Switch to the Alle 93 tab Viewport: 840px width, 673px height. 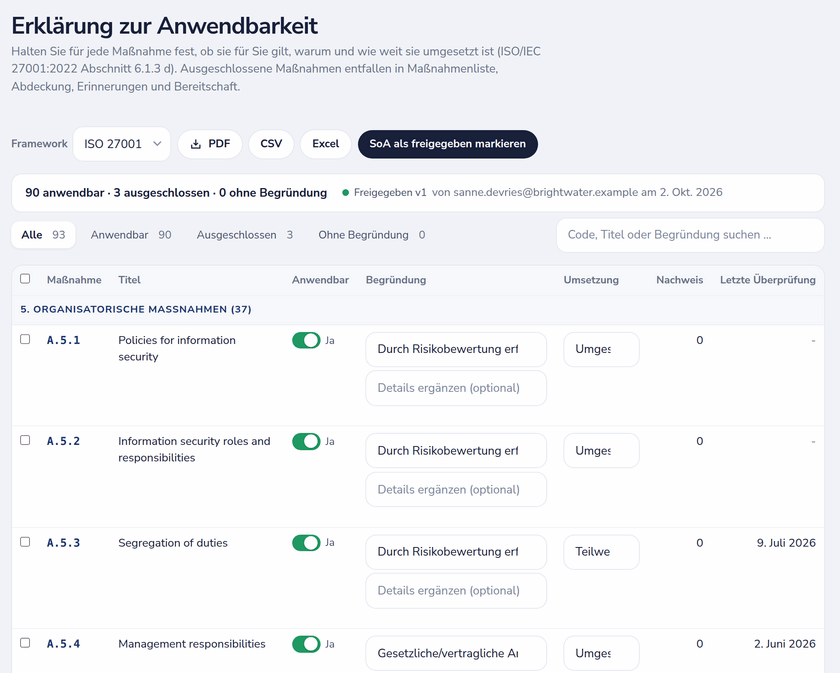click(x=43, y=235)
